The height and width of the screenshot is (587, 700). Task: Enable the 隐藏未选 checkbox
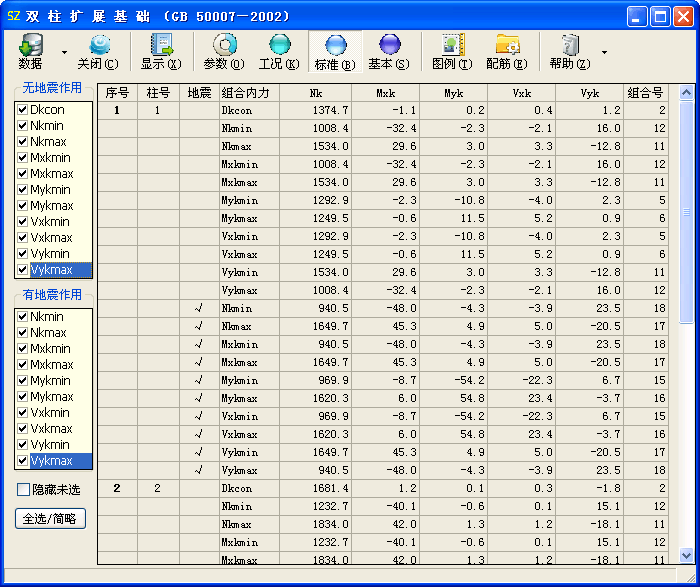click(24, 490)
